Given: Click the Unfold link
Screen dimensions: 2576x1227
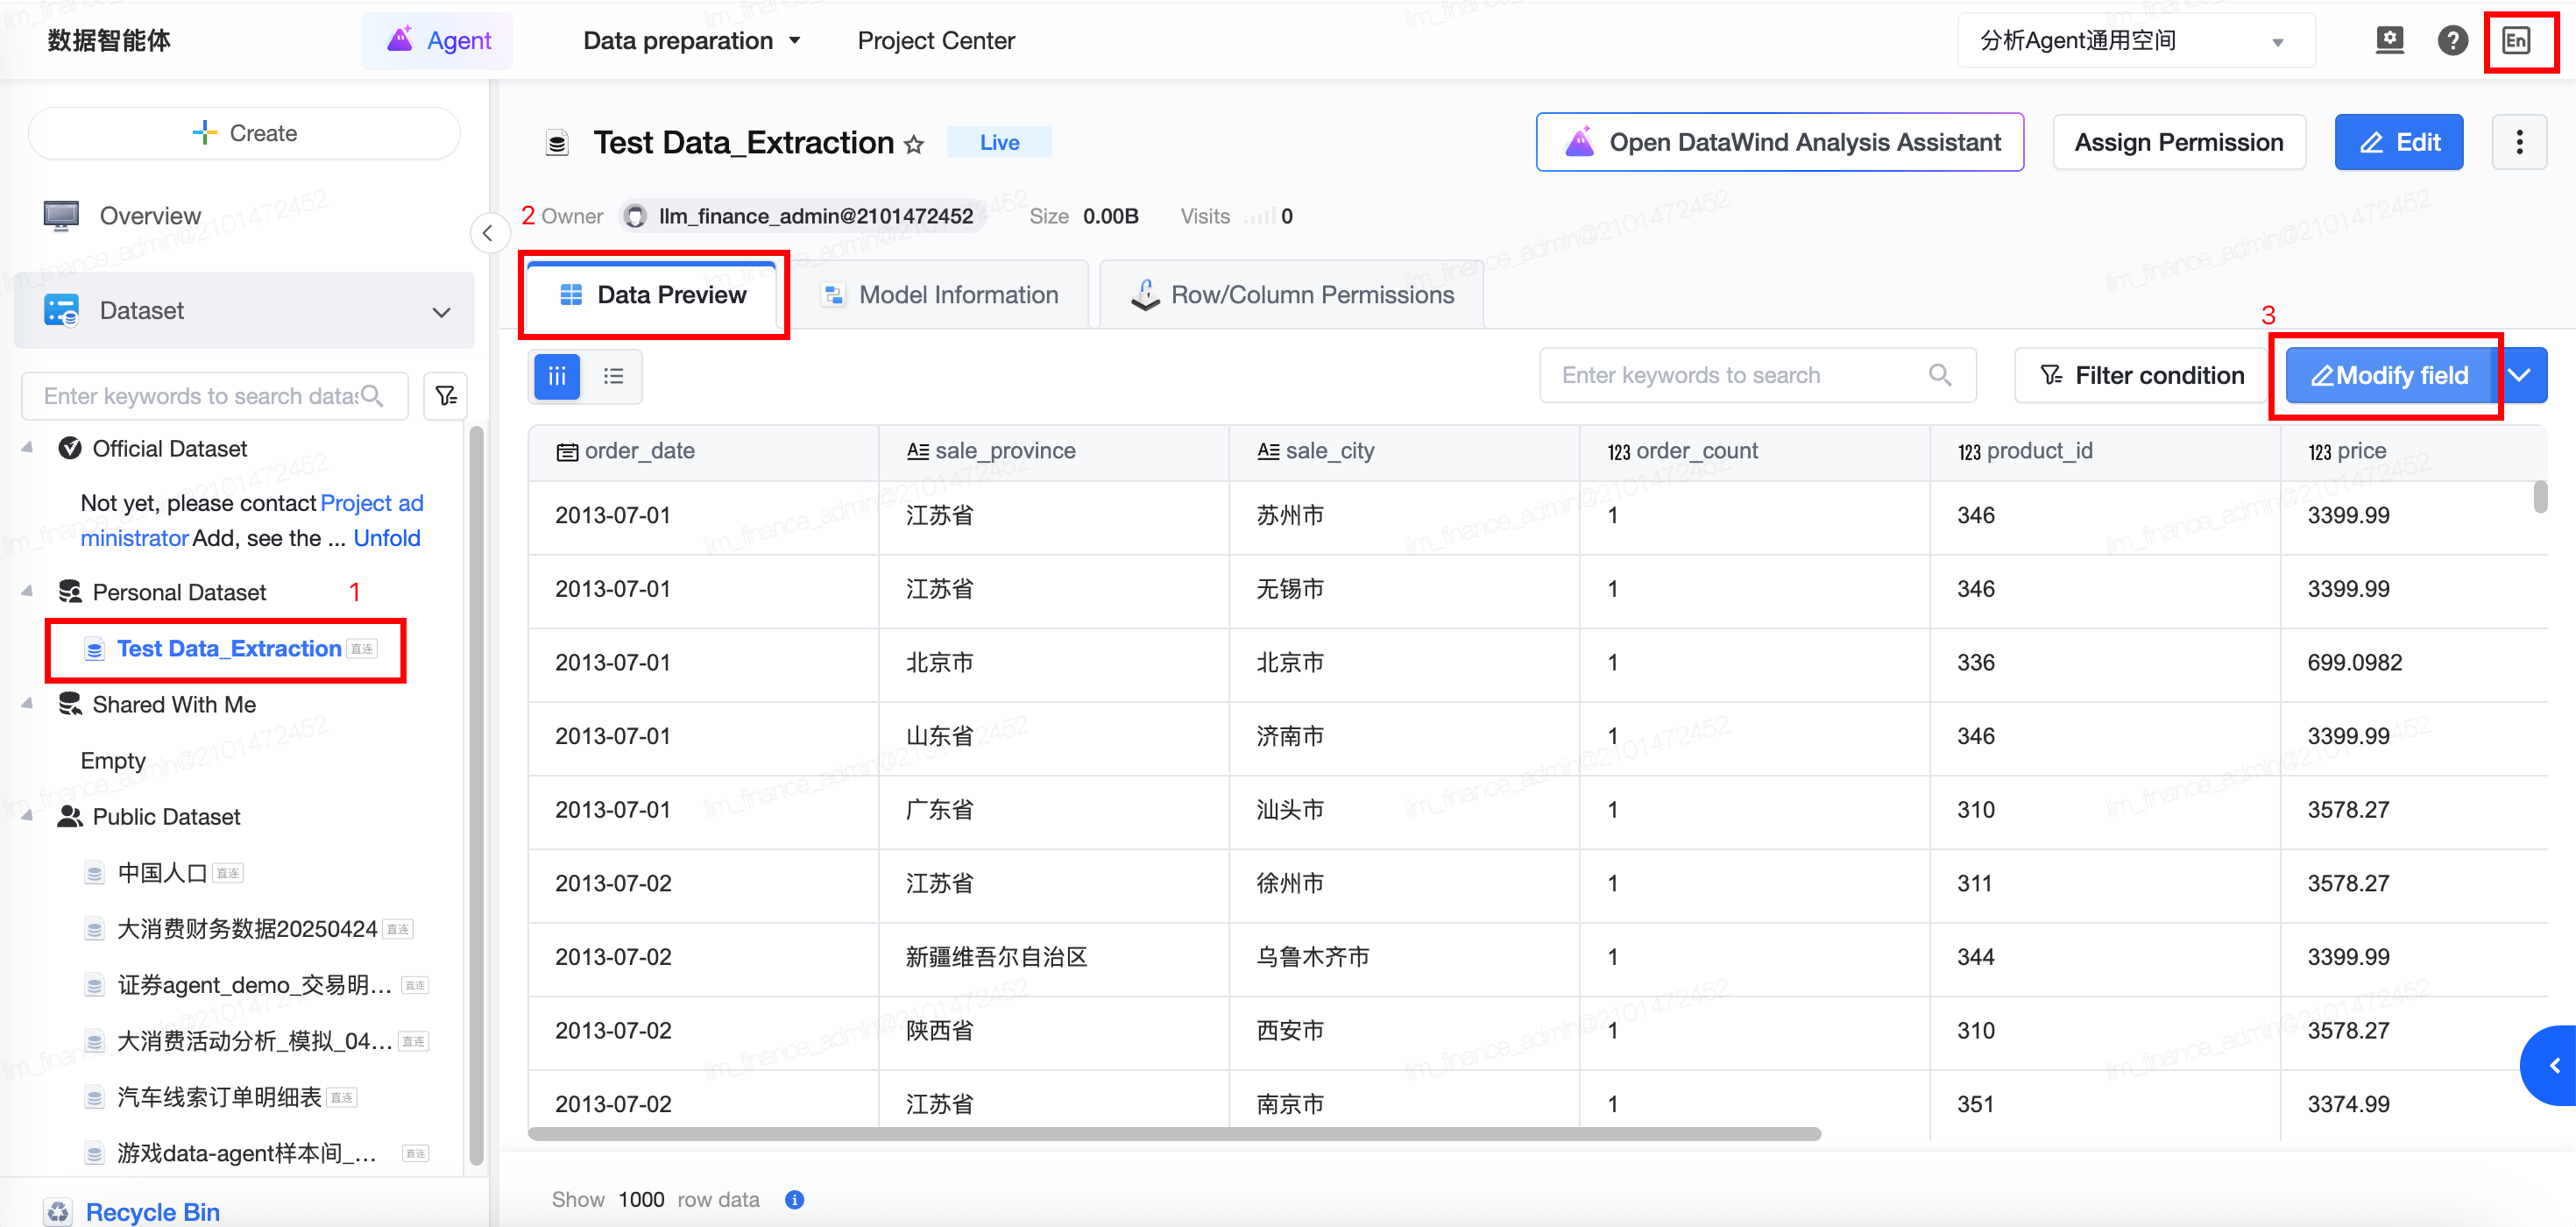Looking at the screenshot, I should [x=387, y=538].
